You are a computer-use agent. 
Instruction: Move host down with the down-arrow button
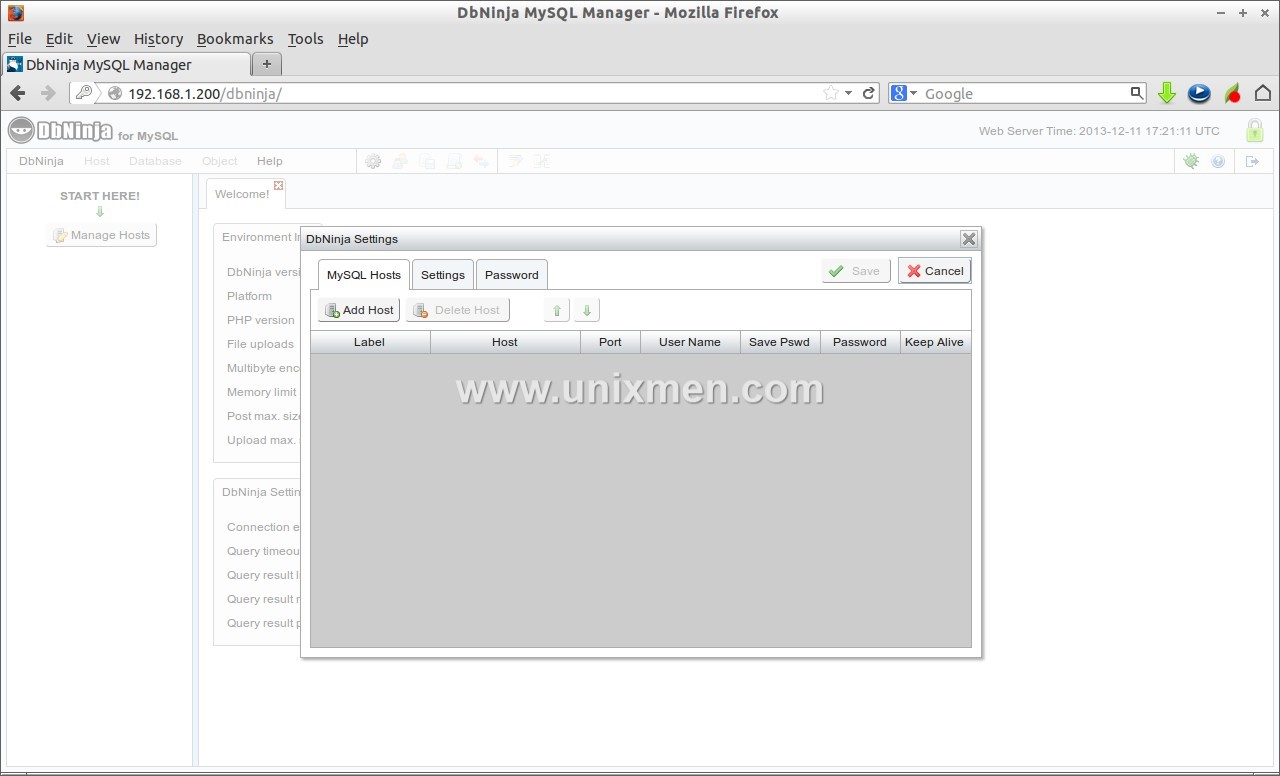coord(587,310)
